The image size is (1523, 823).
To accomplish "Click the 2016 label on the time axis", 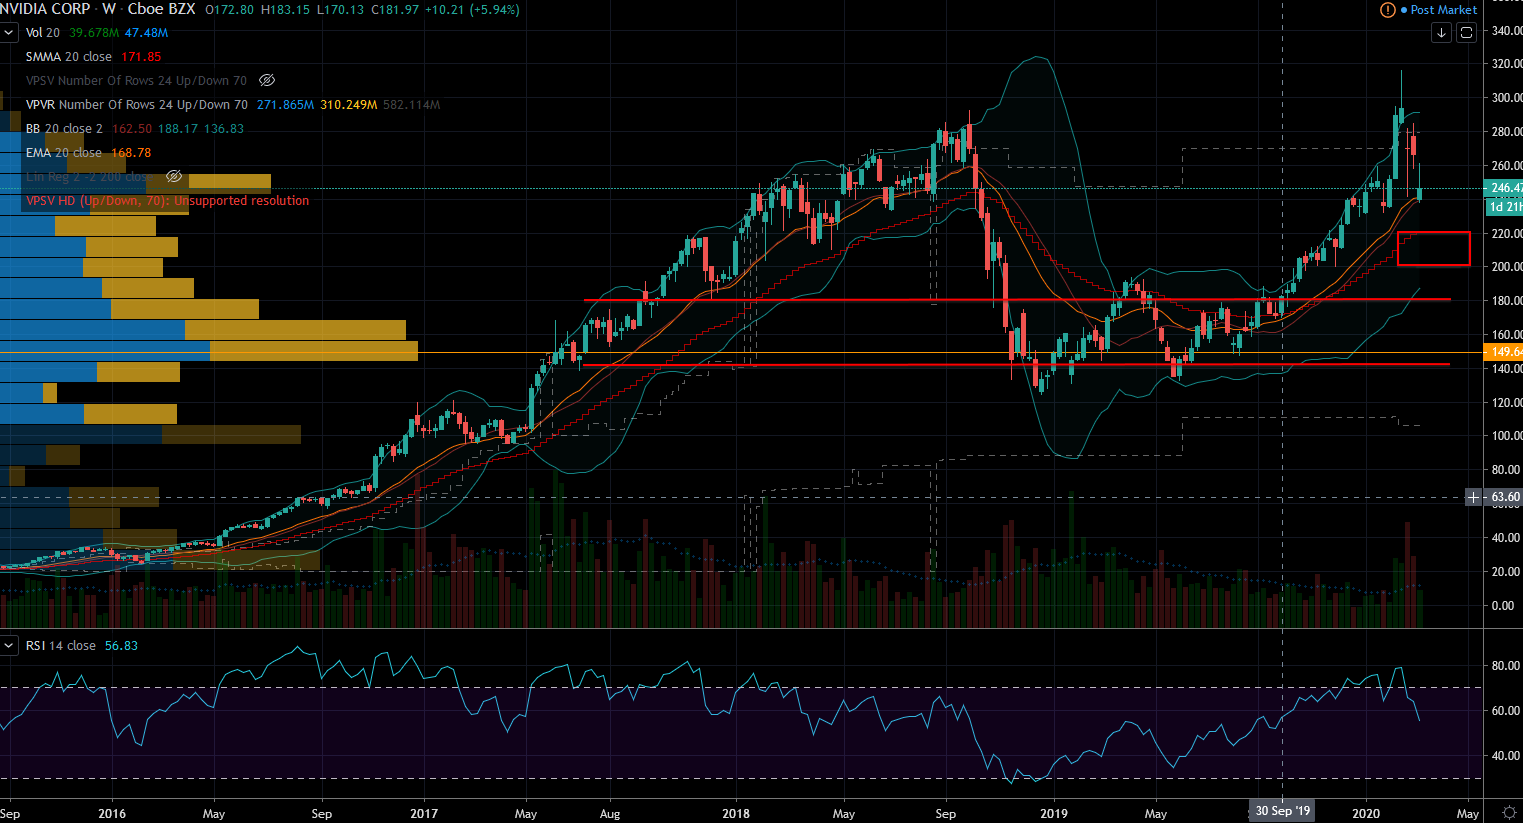I will point(112,814).
